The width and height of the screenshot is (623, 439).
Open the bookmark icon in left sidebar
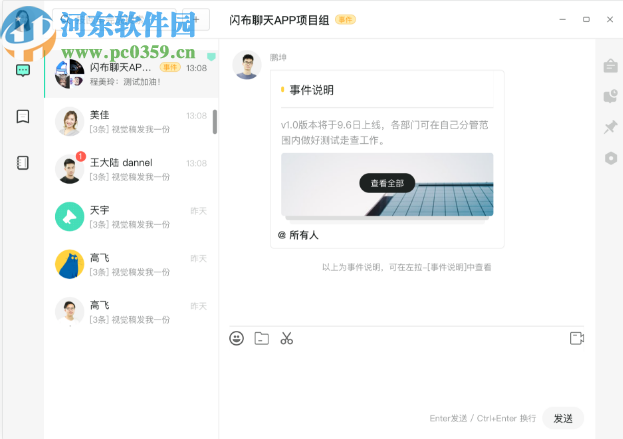(x=23, y=116)
